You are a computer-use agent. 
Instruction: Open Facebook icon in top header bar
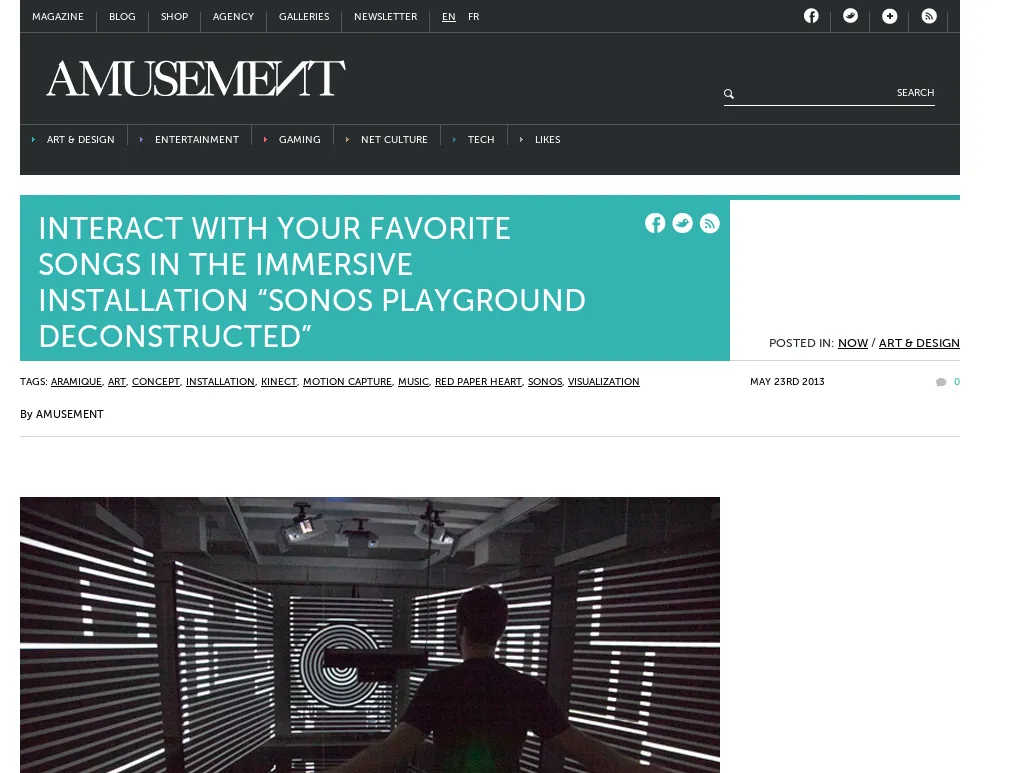coord(811,16)
